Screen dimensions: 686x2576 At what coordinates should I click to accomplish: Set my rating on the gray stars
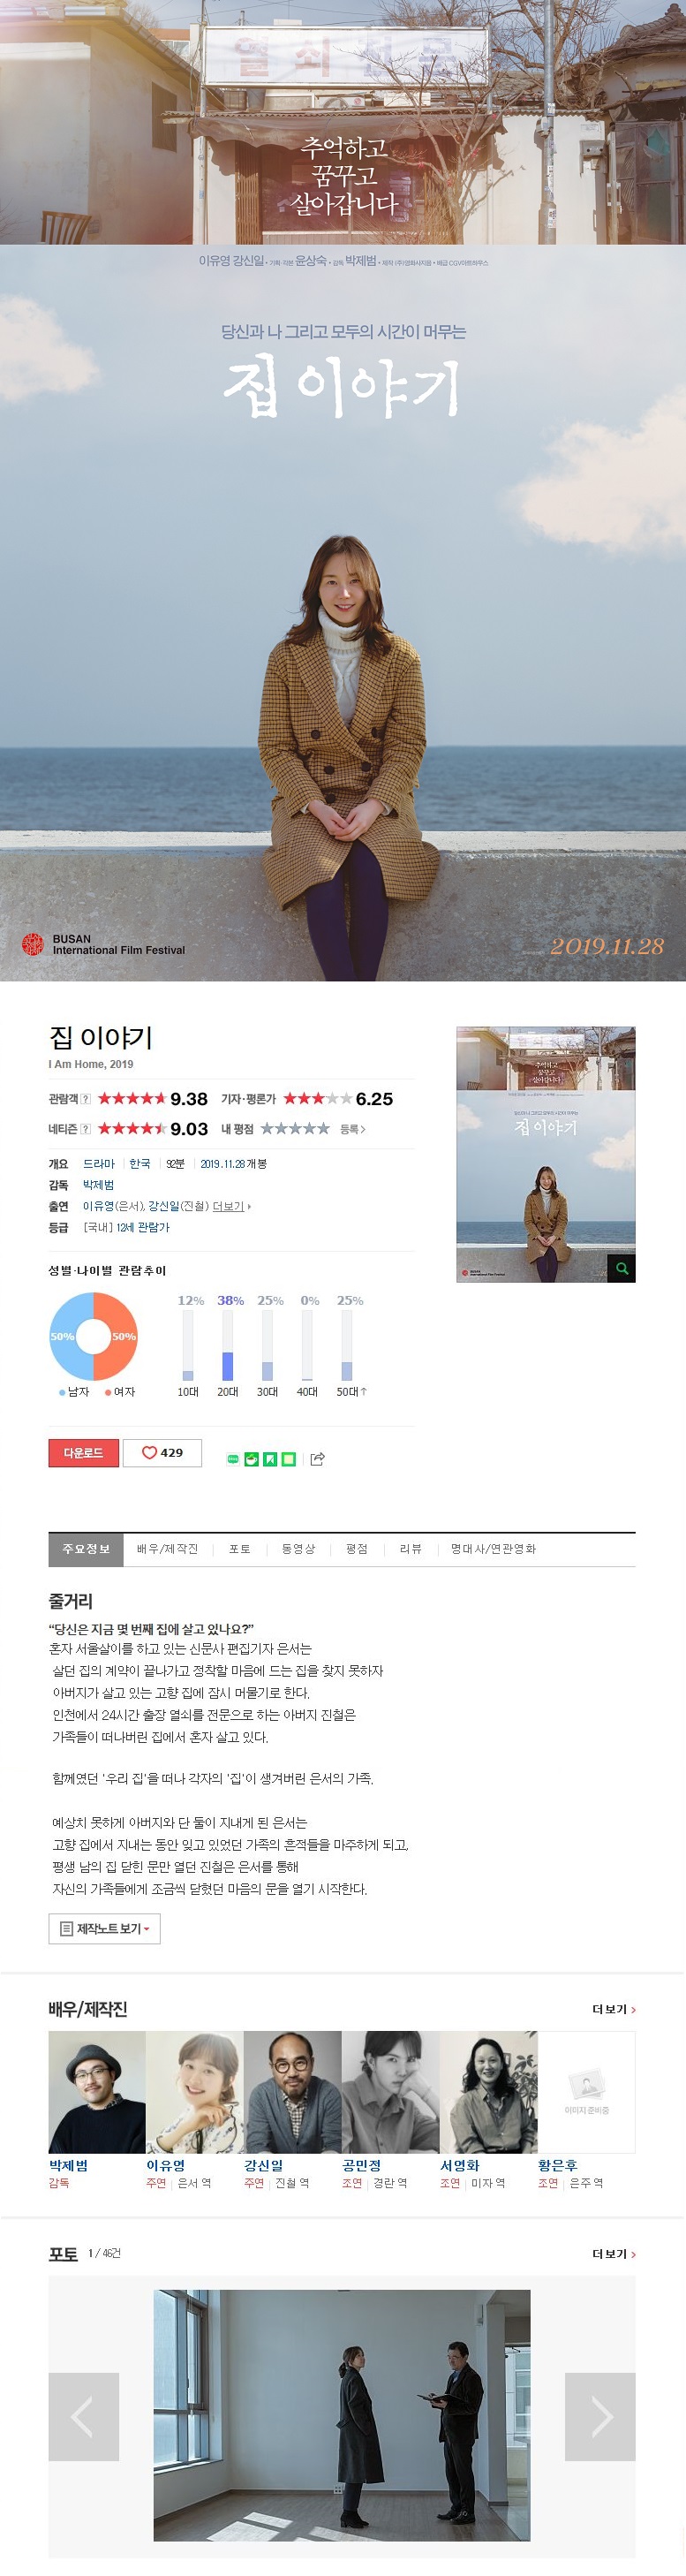point(295,1129)
